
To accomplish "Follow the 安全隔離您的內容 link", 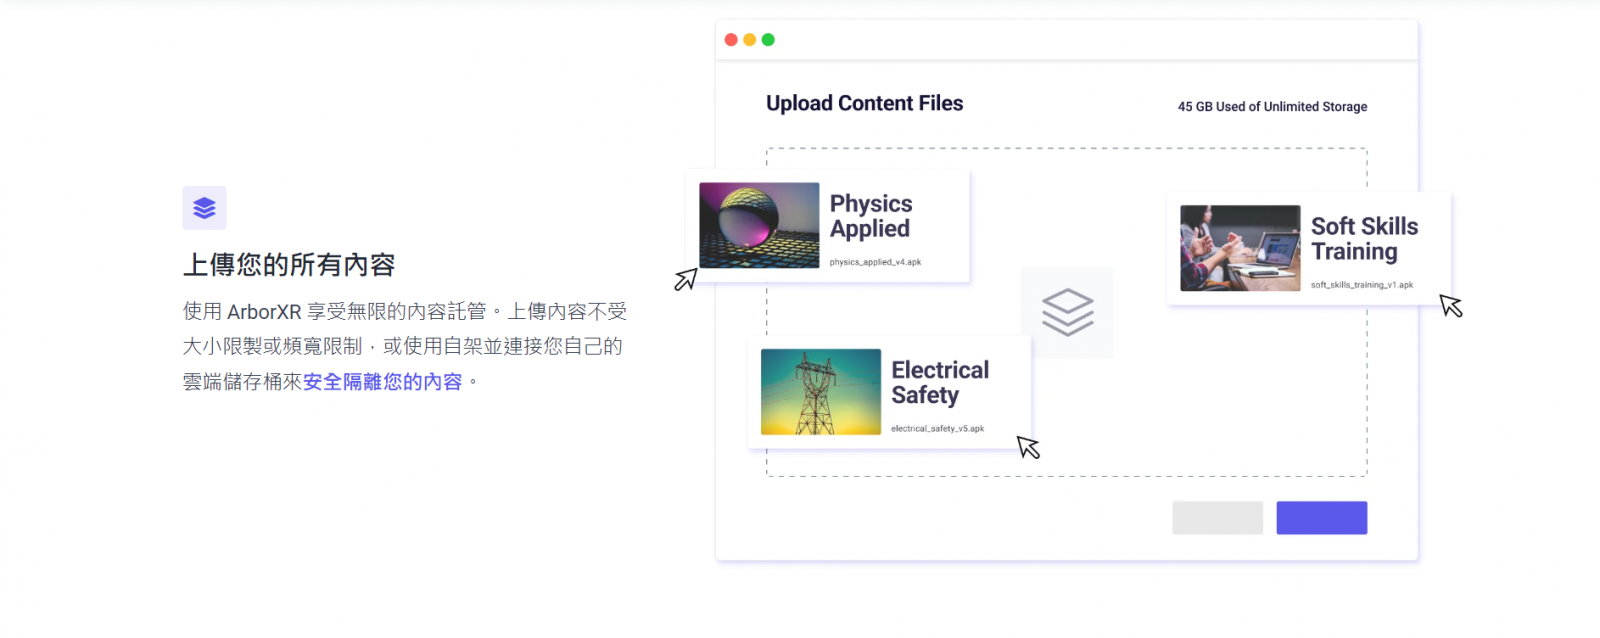I will point(382,382).
